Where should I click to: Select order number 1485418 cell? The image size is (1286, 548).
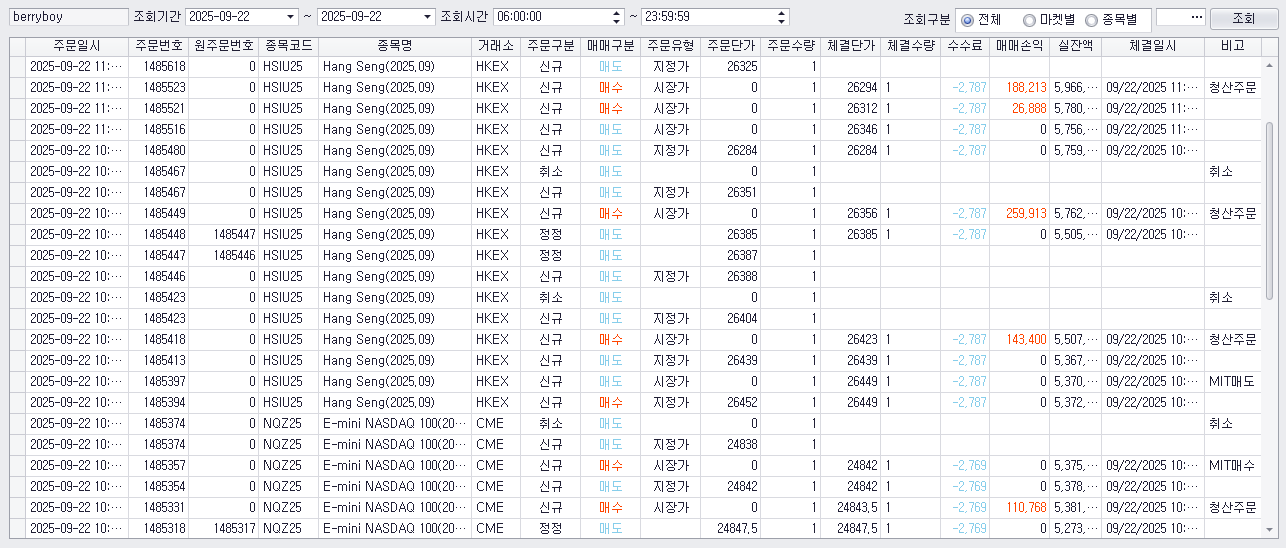click(158, 339)
